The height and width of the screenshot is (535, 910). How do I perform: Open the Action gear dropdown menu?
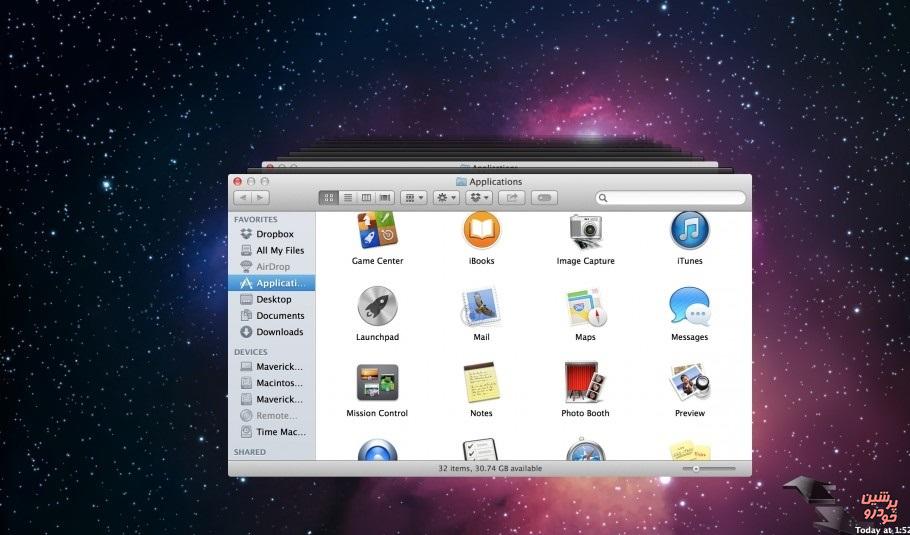pyautogui.click(x=446, y=198)
